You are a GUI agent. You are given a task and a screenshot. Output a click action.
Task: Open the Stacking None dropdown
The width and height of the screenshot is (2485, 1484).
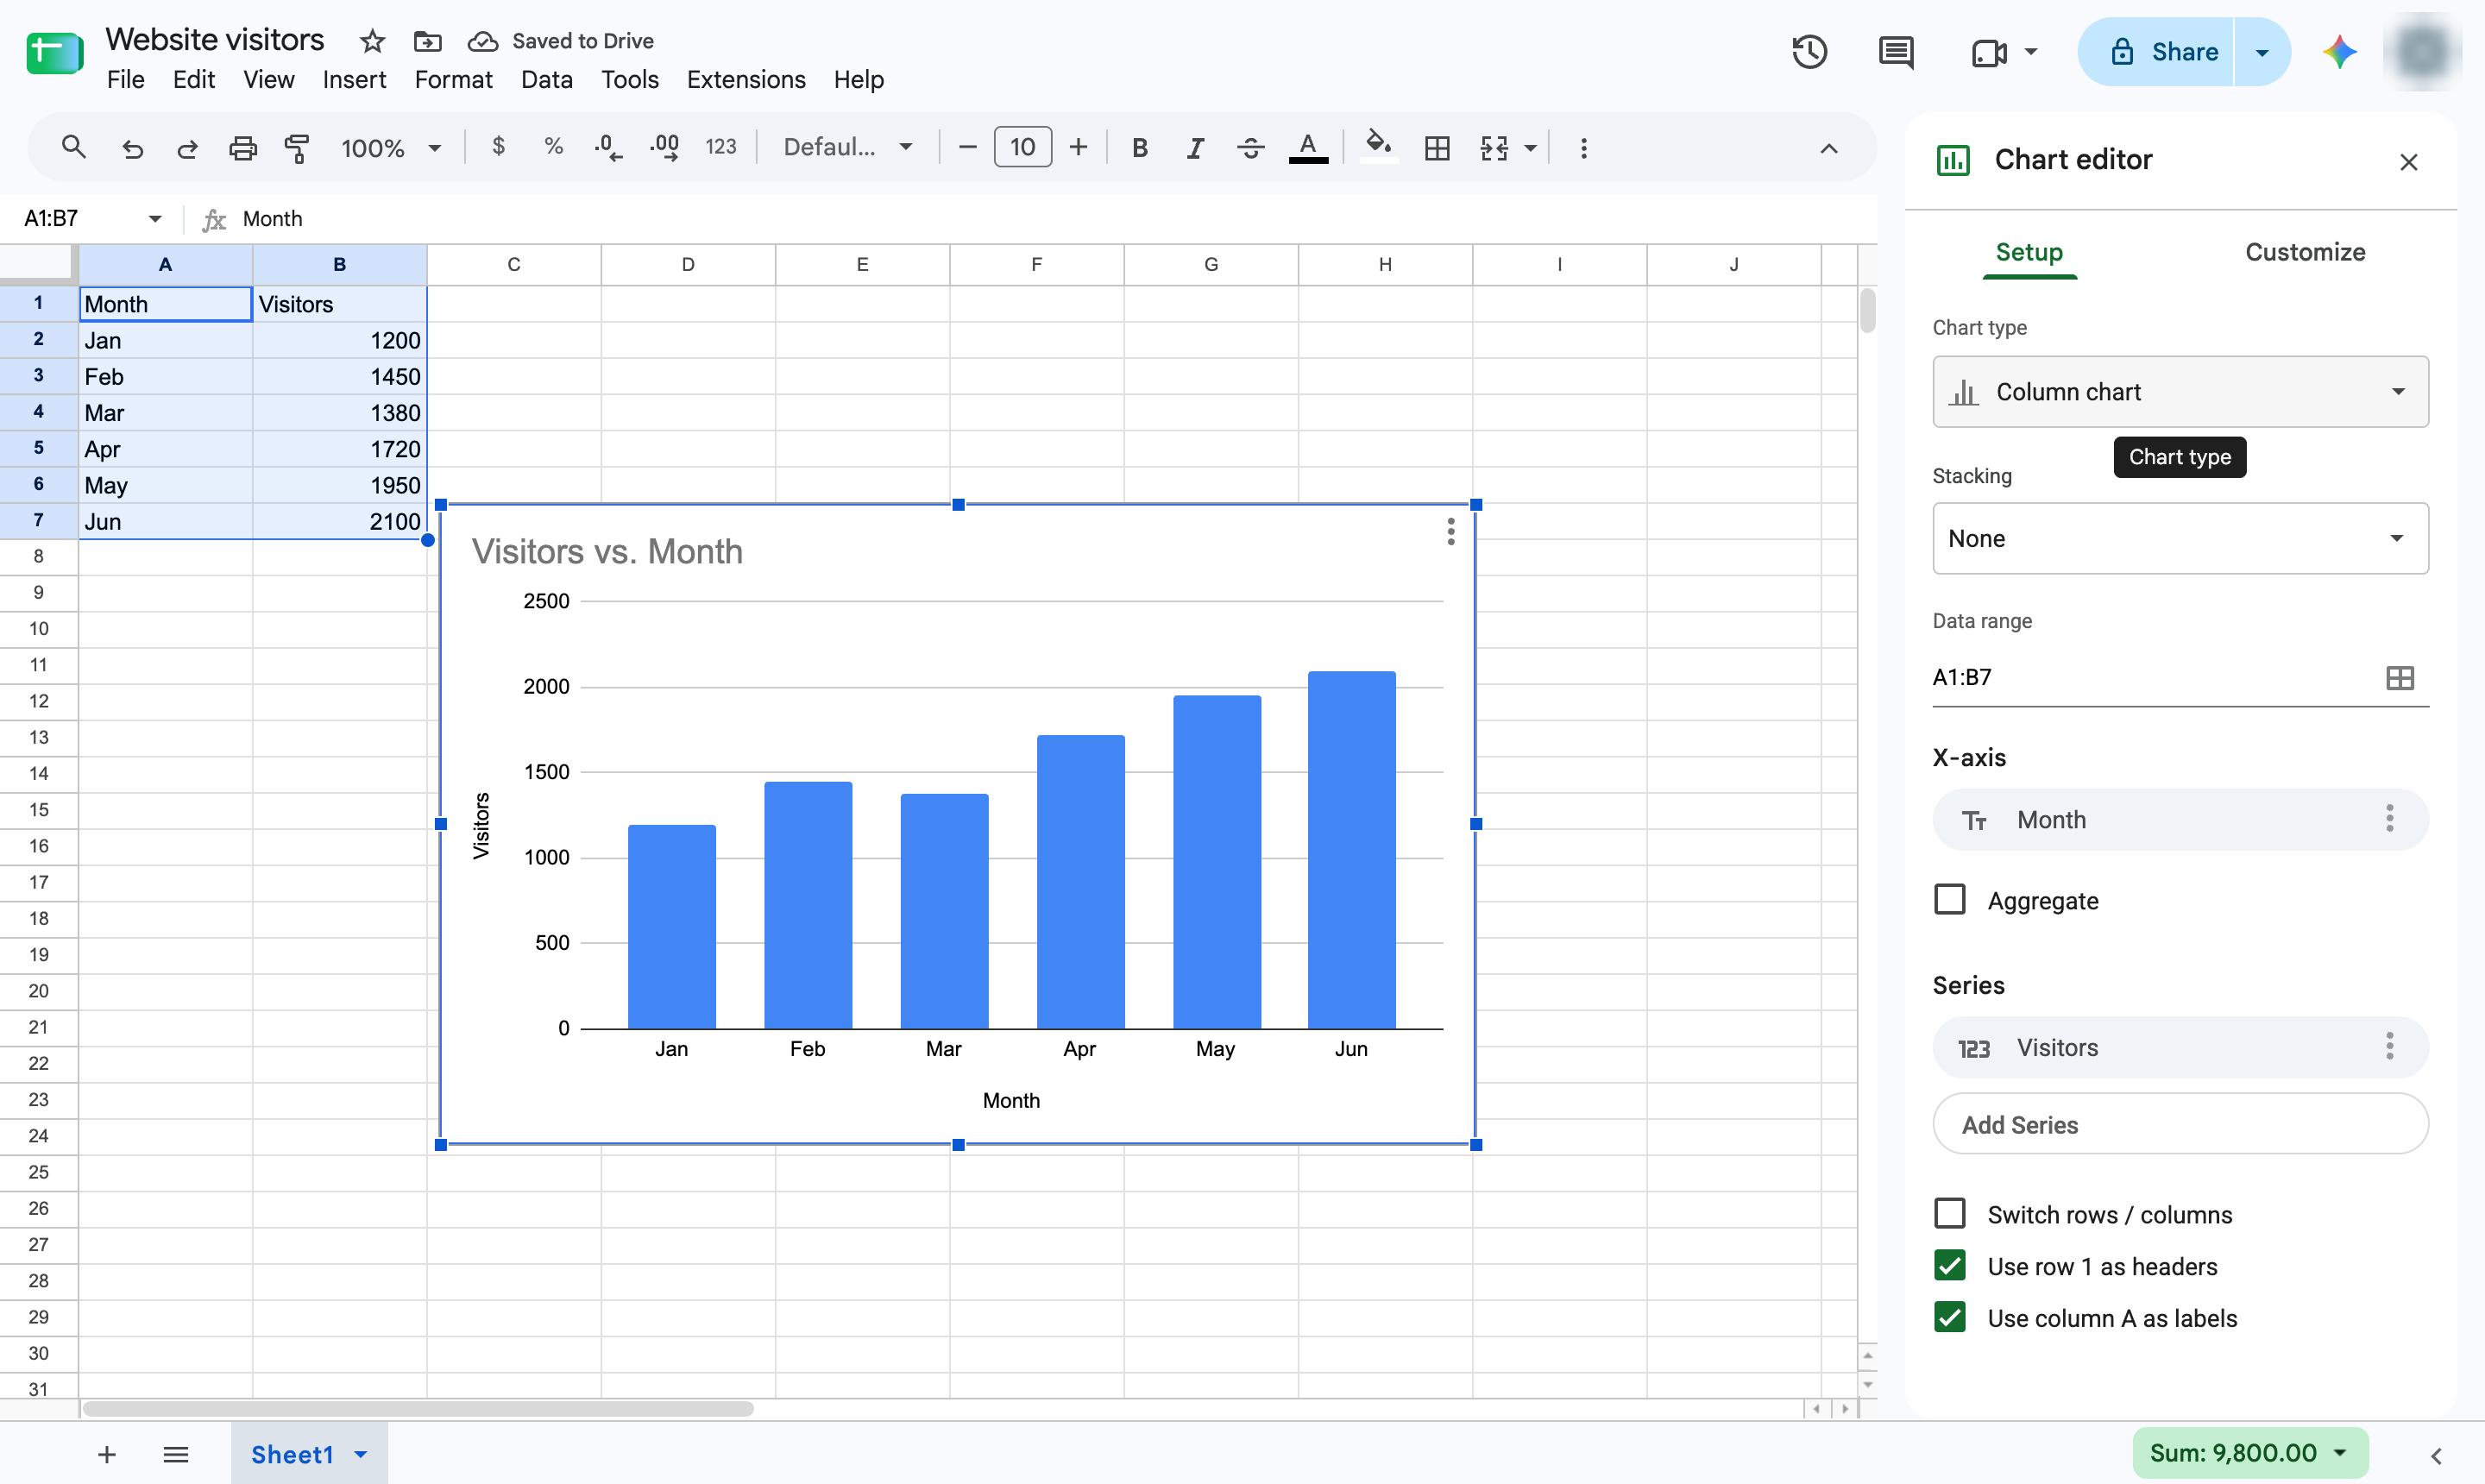[2180, 539]
